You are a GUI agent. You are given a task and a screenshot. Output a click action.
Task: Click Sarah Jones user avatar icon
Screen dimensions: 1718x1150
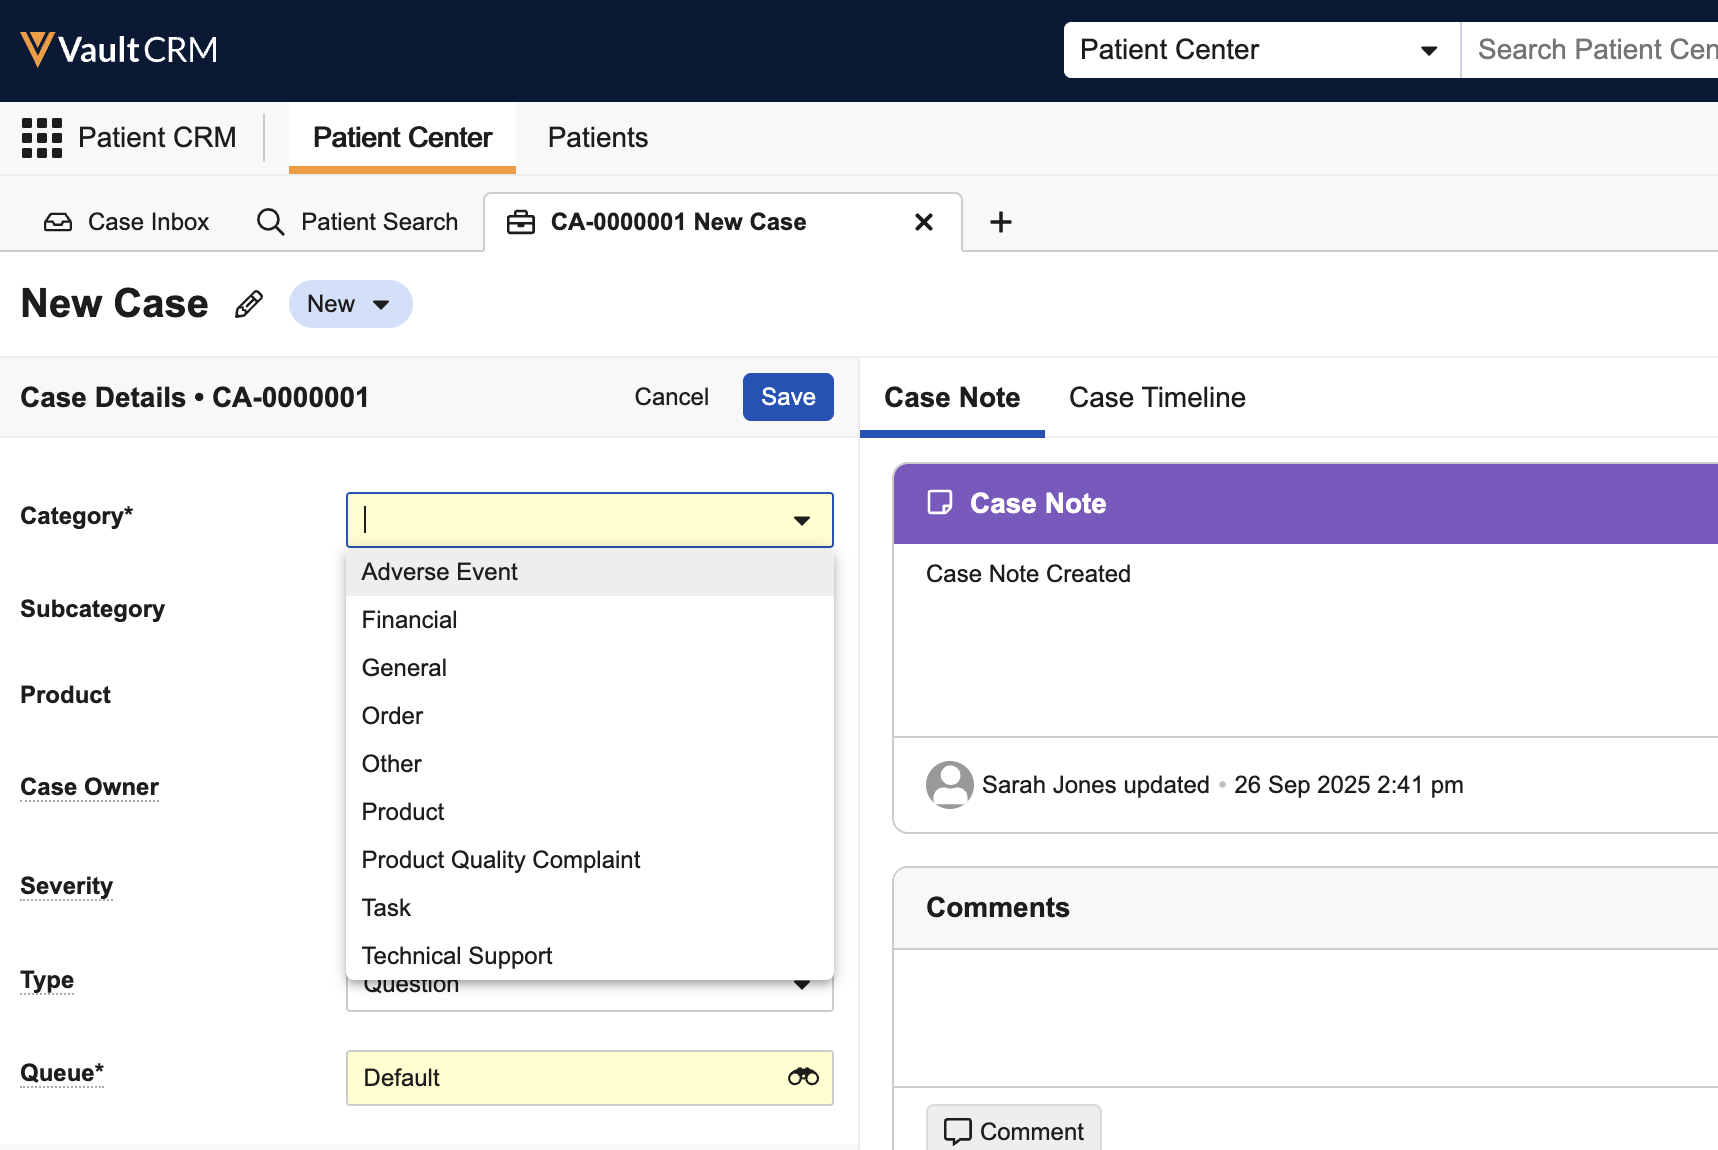click(949, 785)
